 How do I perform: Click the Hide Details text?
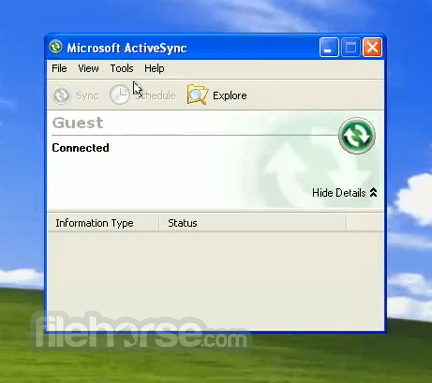click(x=339, y=193)
